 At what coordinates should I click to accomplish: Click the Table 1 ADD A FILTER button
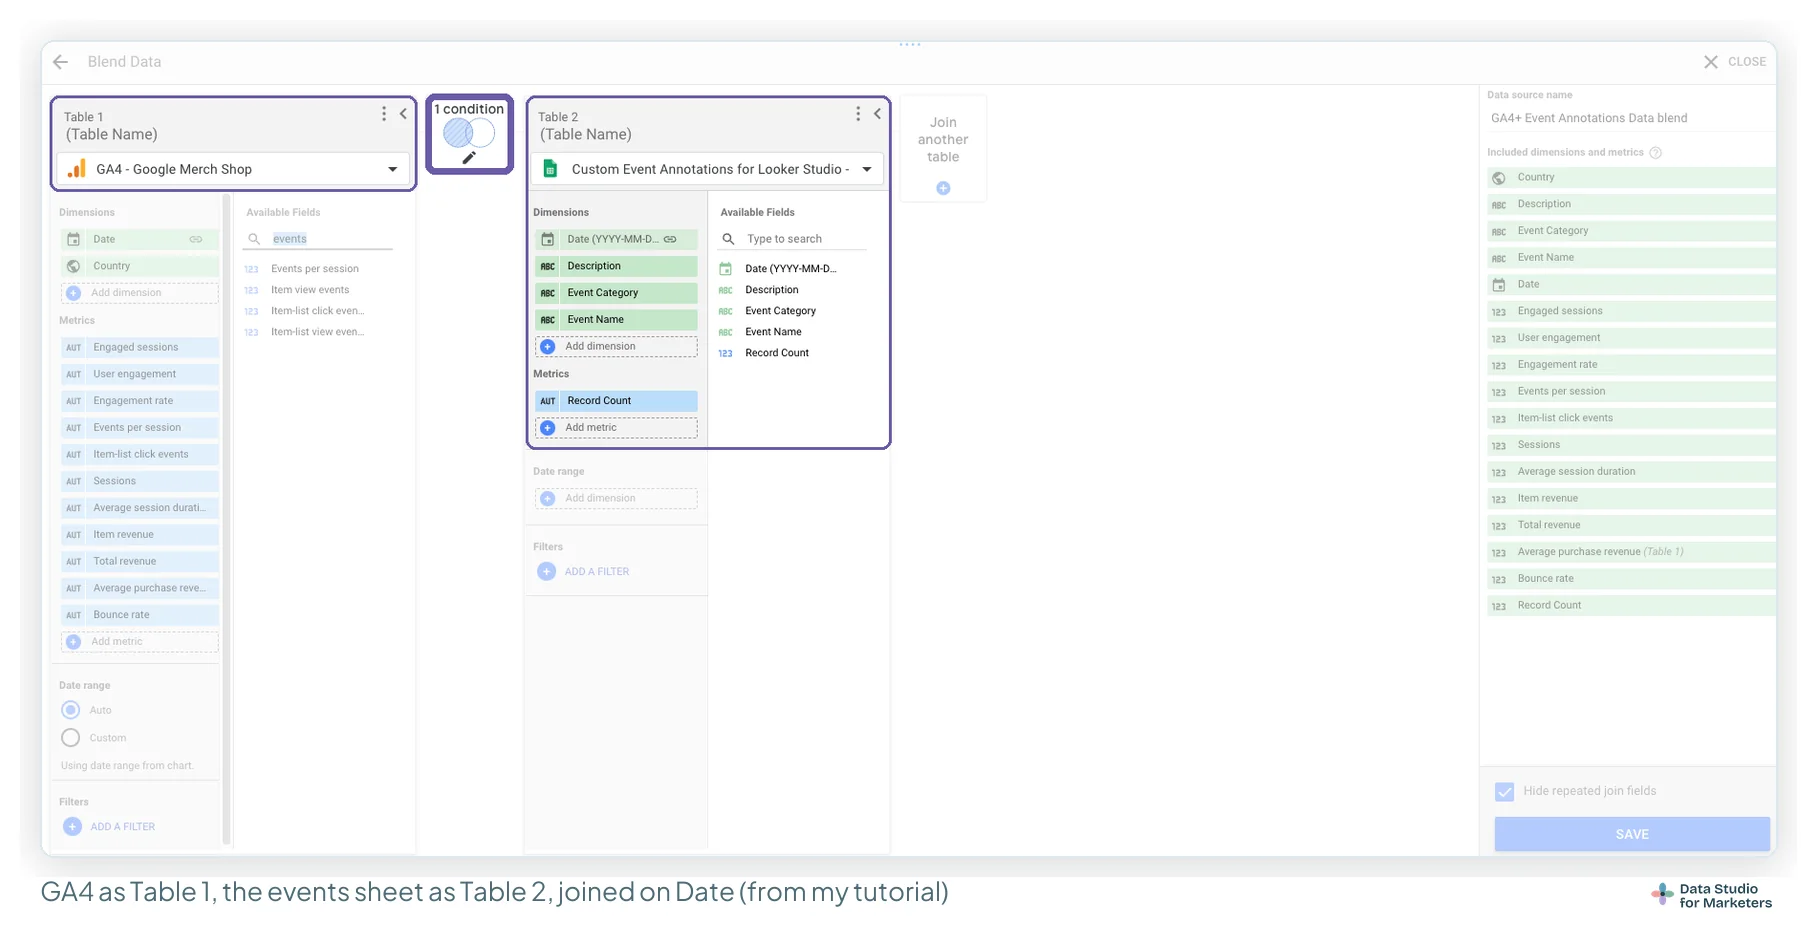pyautogui.click(x=110, y=827)
